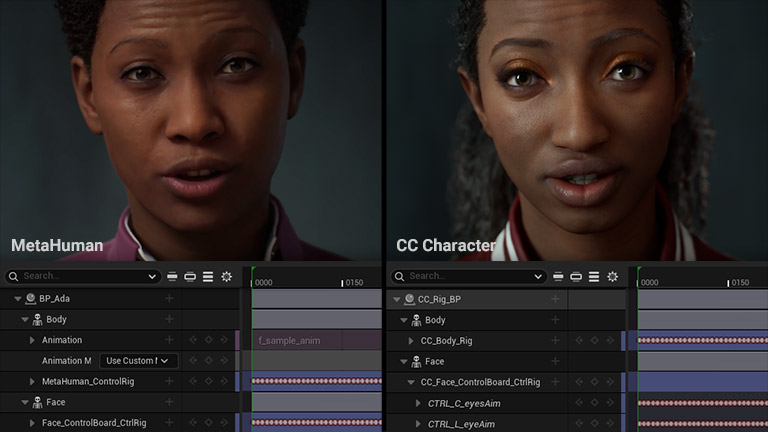Open right sequencer settings gear icon
Screen dimensions: 768x432
pyautogui.click(x=612, y=276)
